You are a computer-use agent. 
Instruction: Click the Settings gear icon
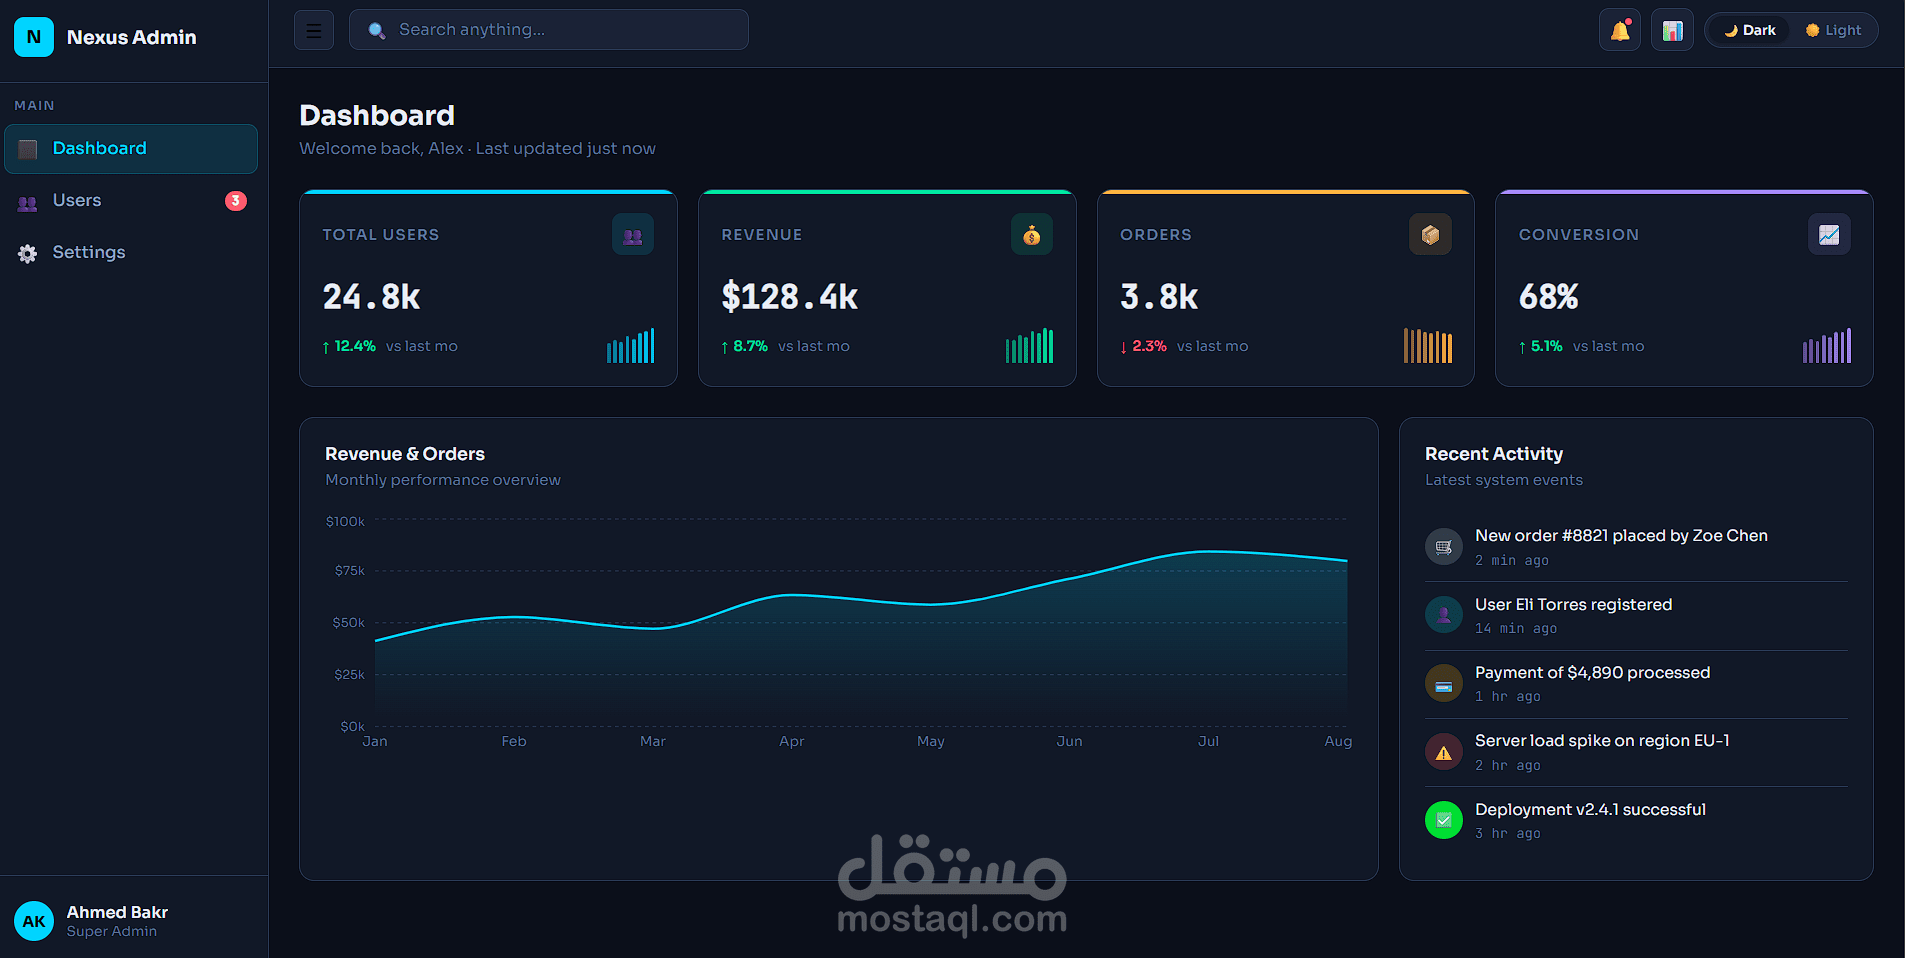[x=28, y=254]
